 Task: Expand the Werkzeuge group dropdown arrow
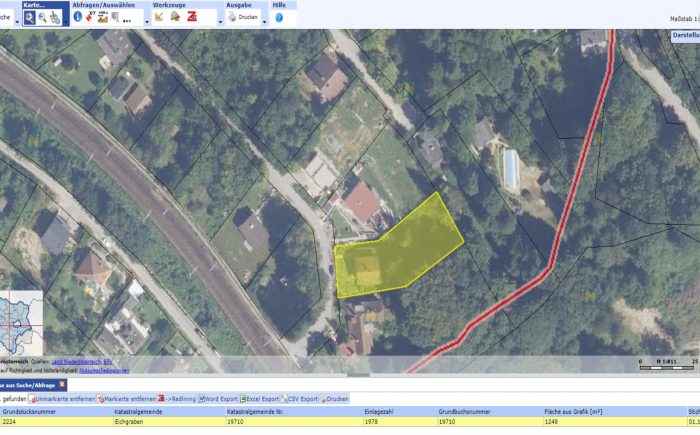coord(220,22)
